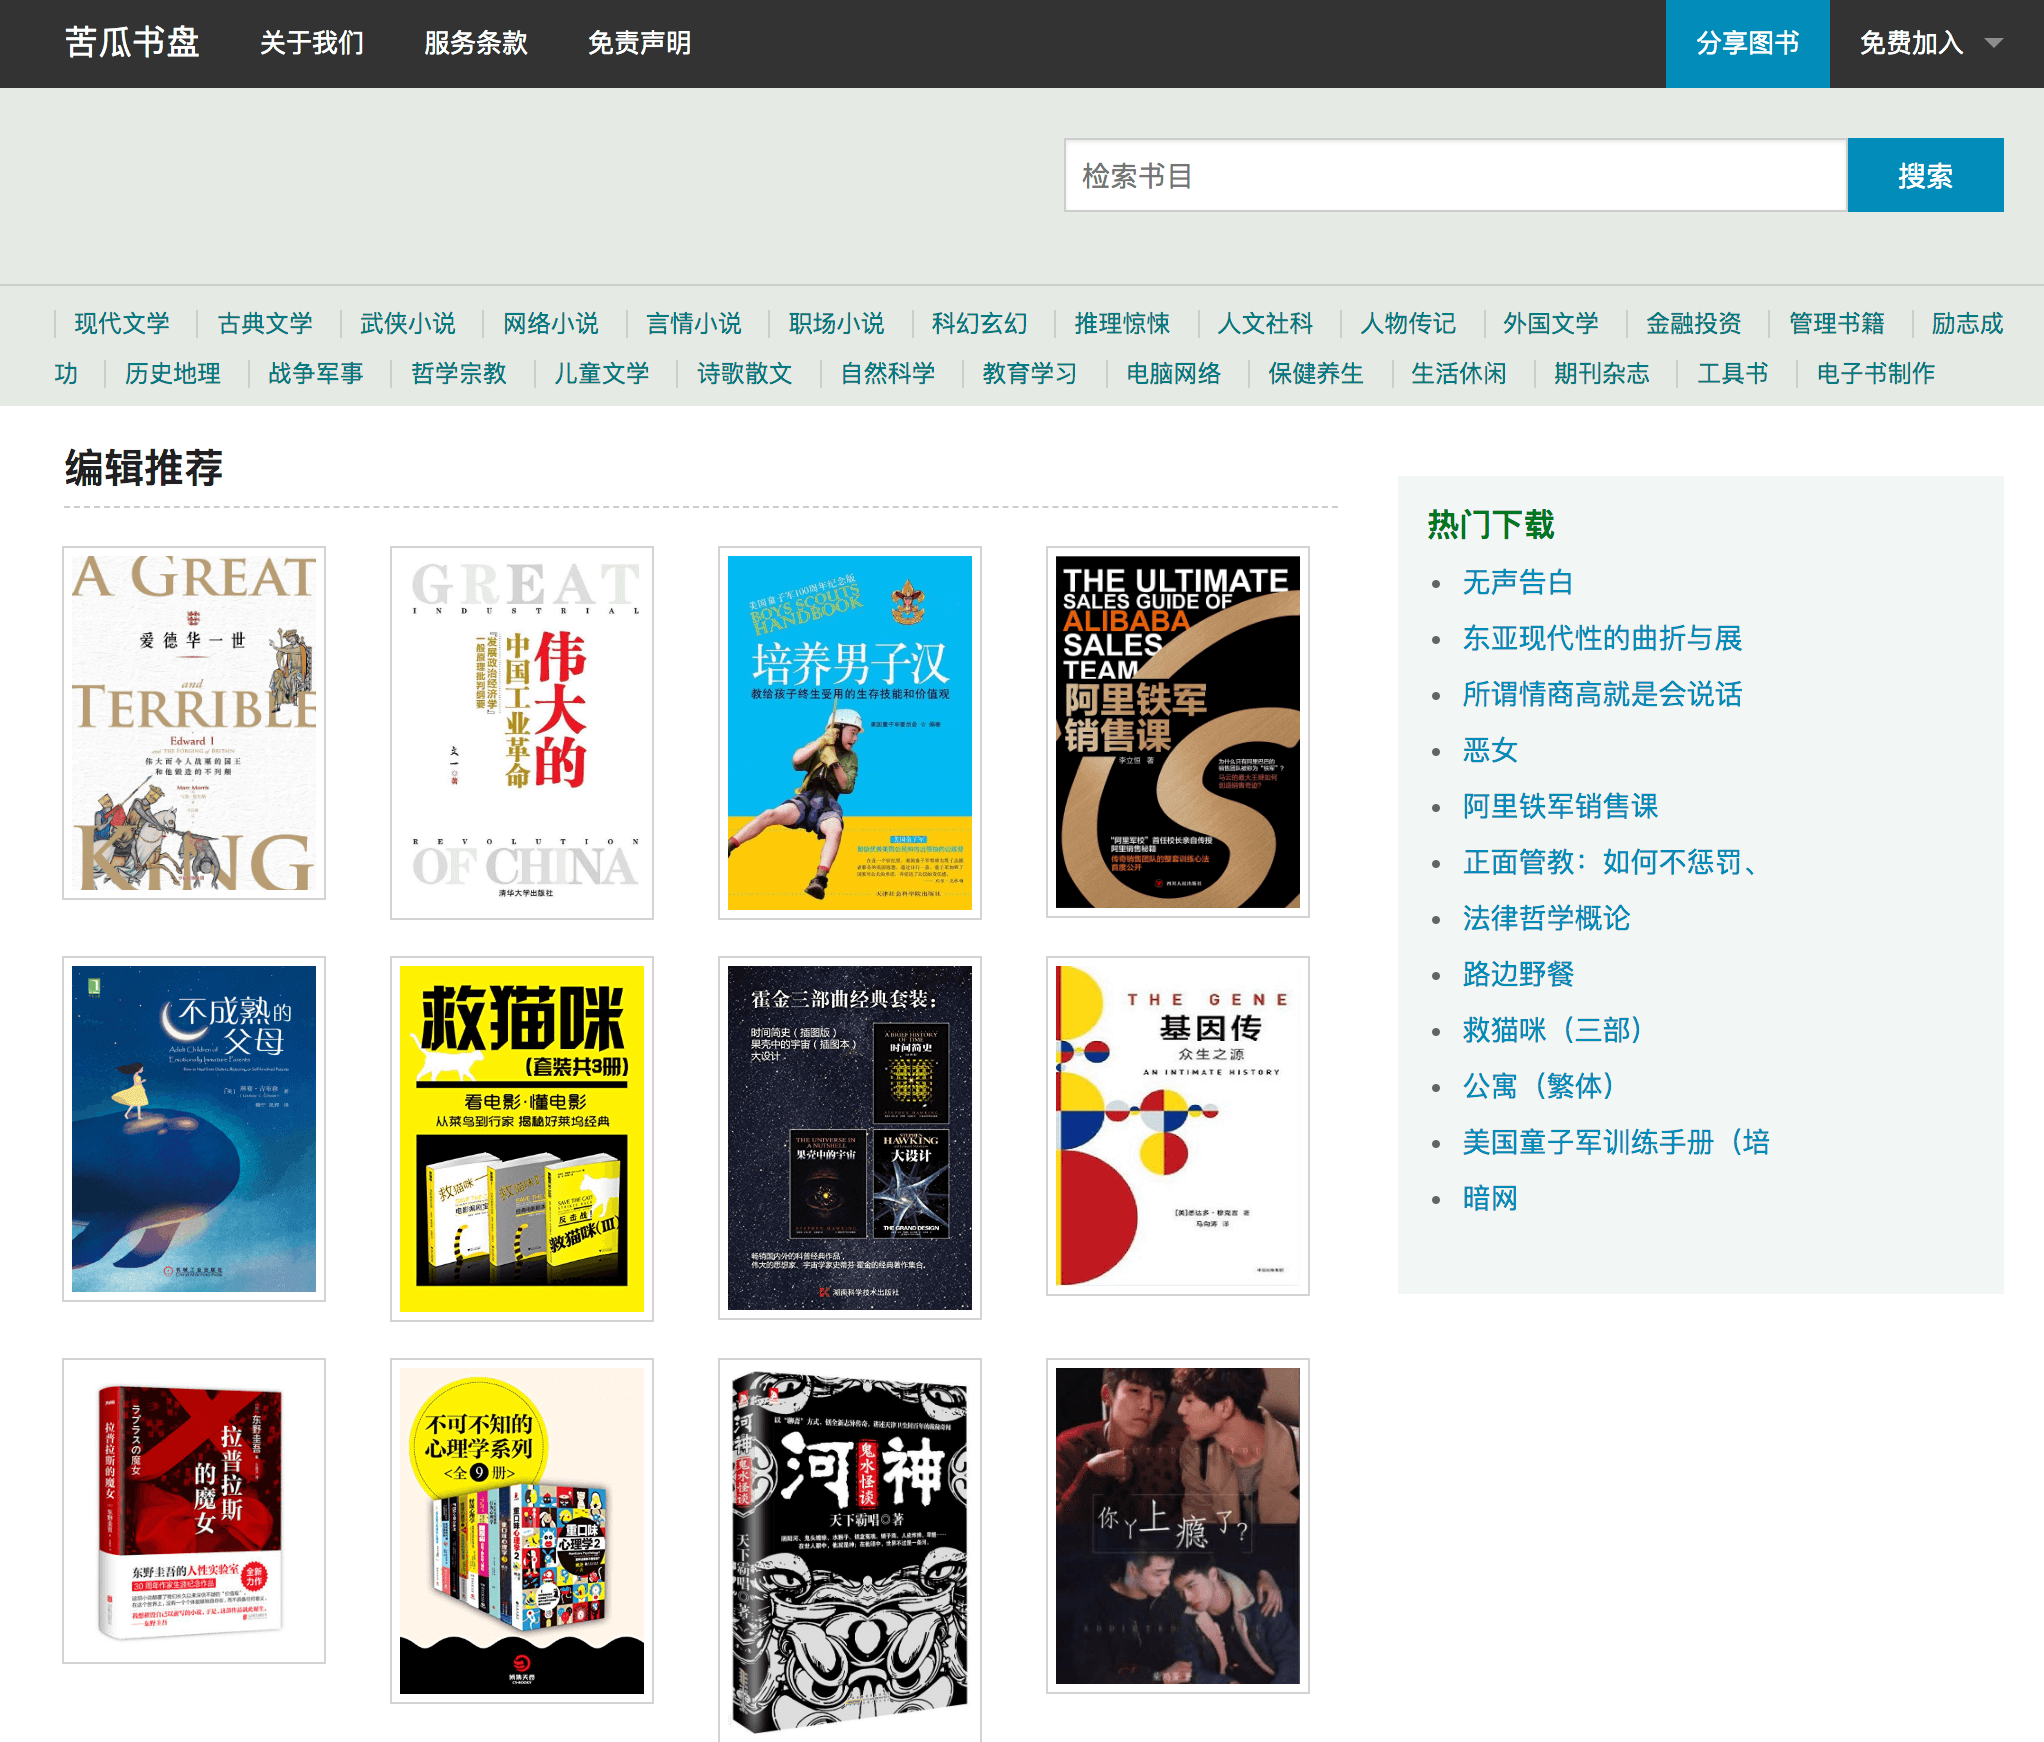2044x1742 pixels.
Task: Select the 科幻玄幻 category
Action: [x=979, y=323]
